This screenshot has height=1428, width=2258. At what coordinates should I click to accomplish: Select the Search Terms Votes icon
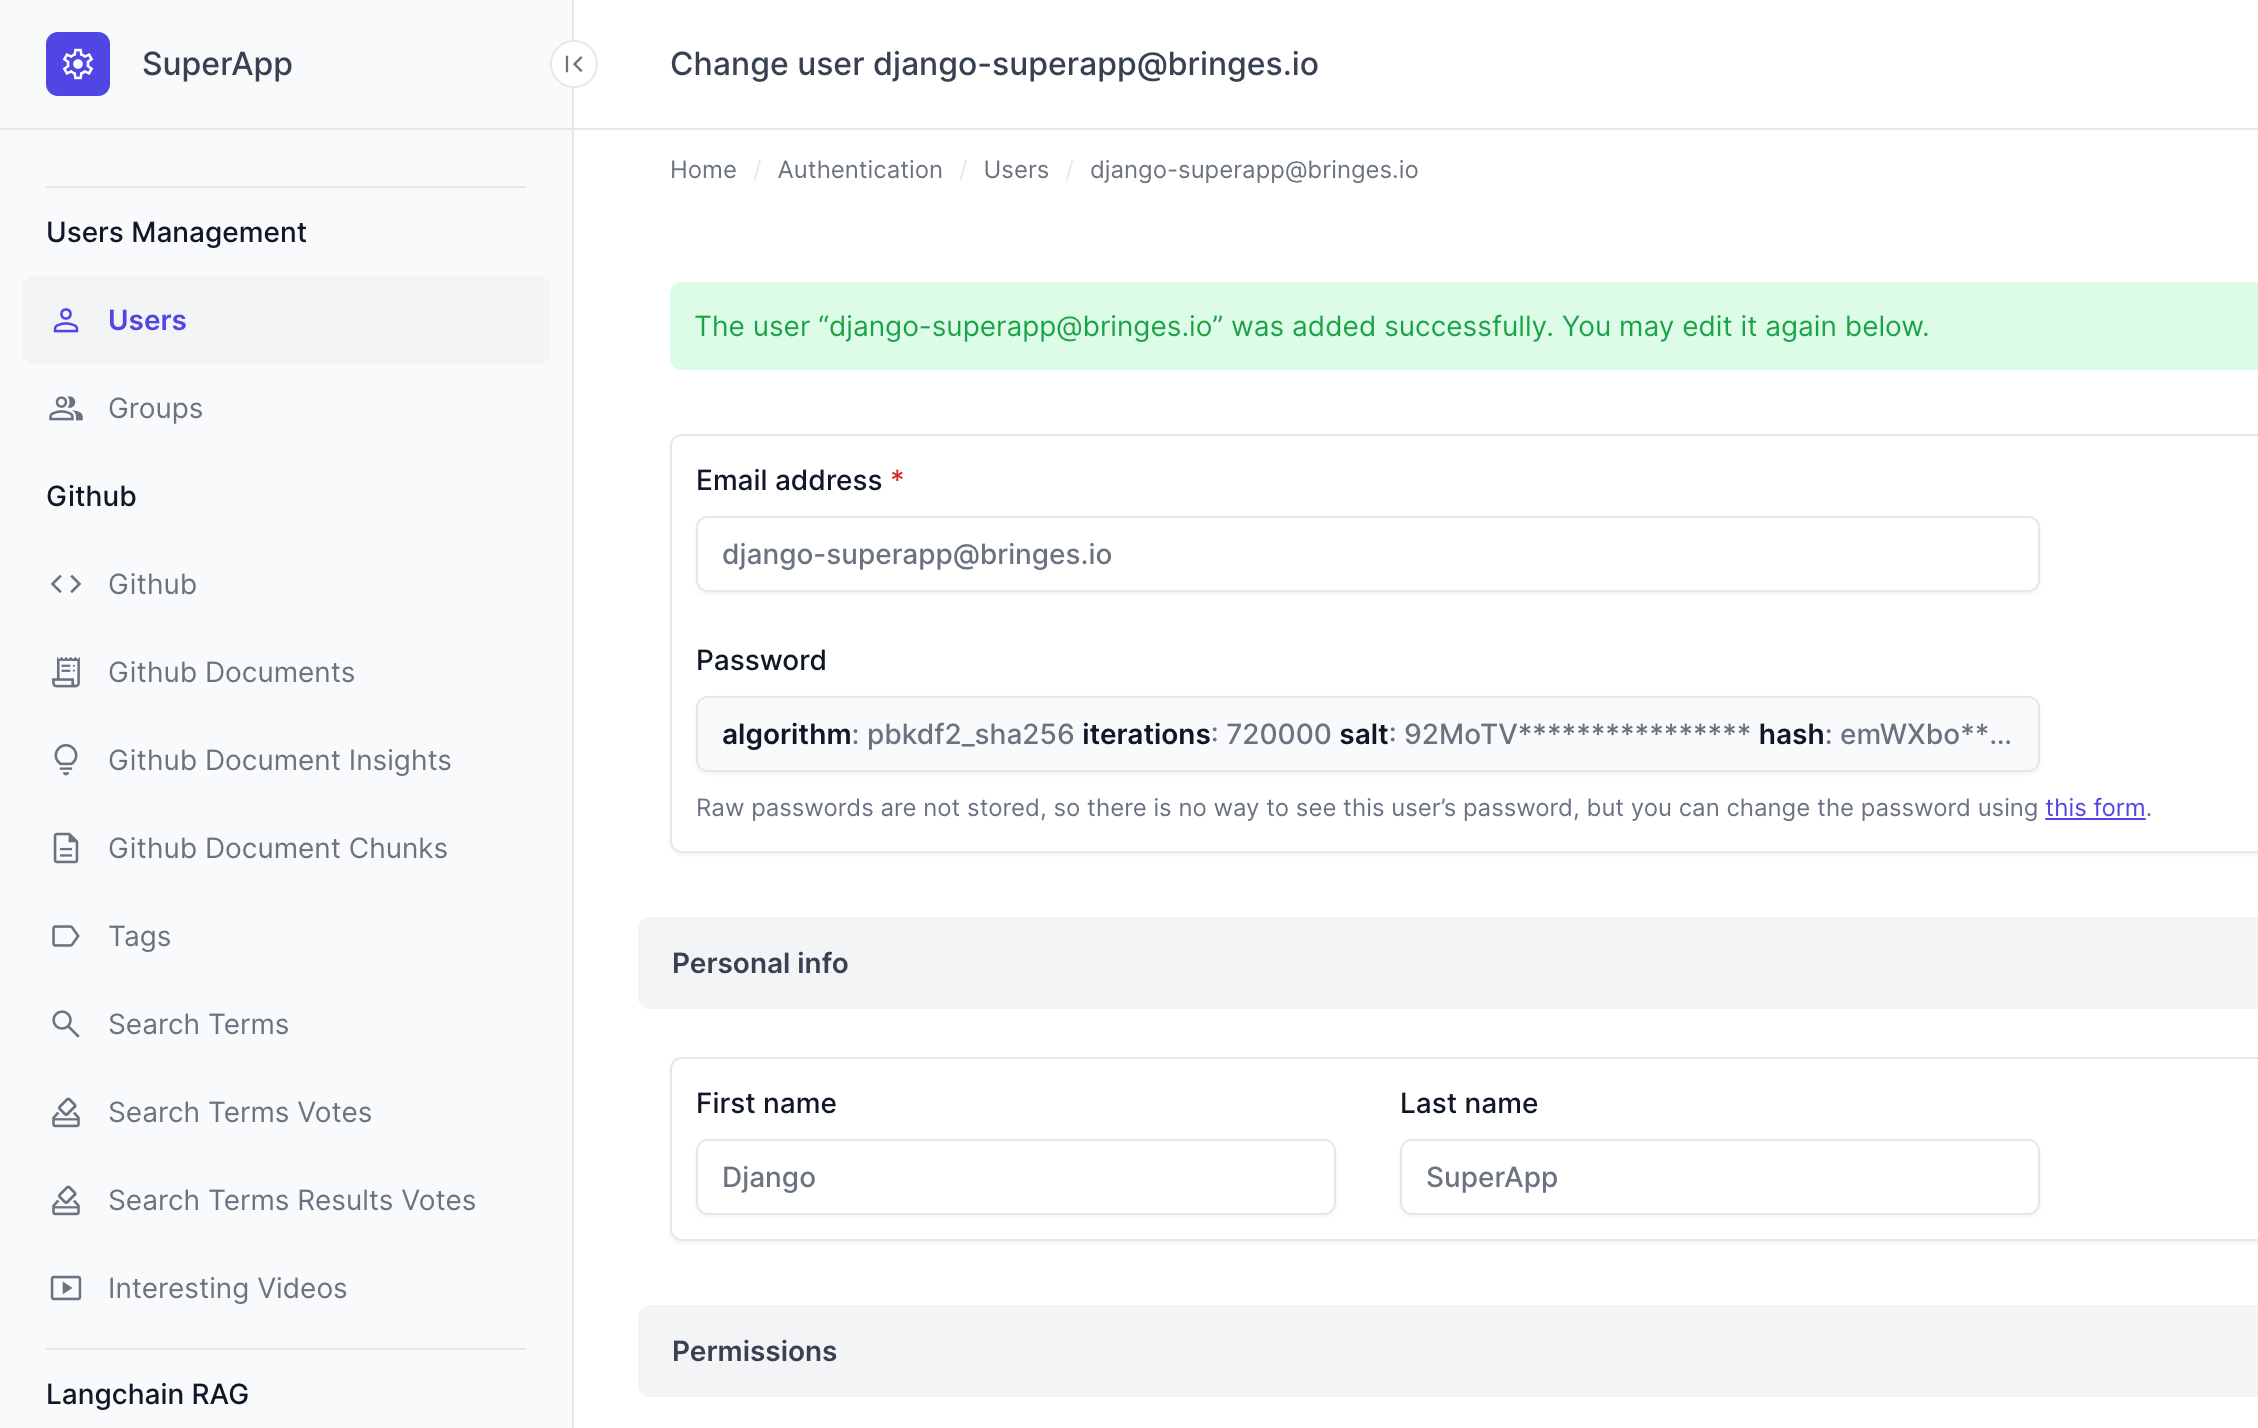click(66, 1112)
